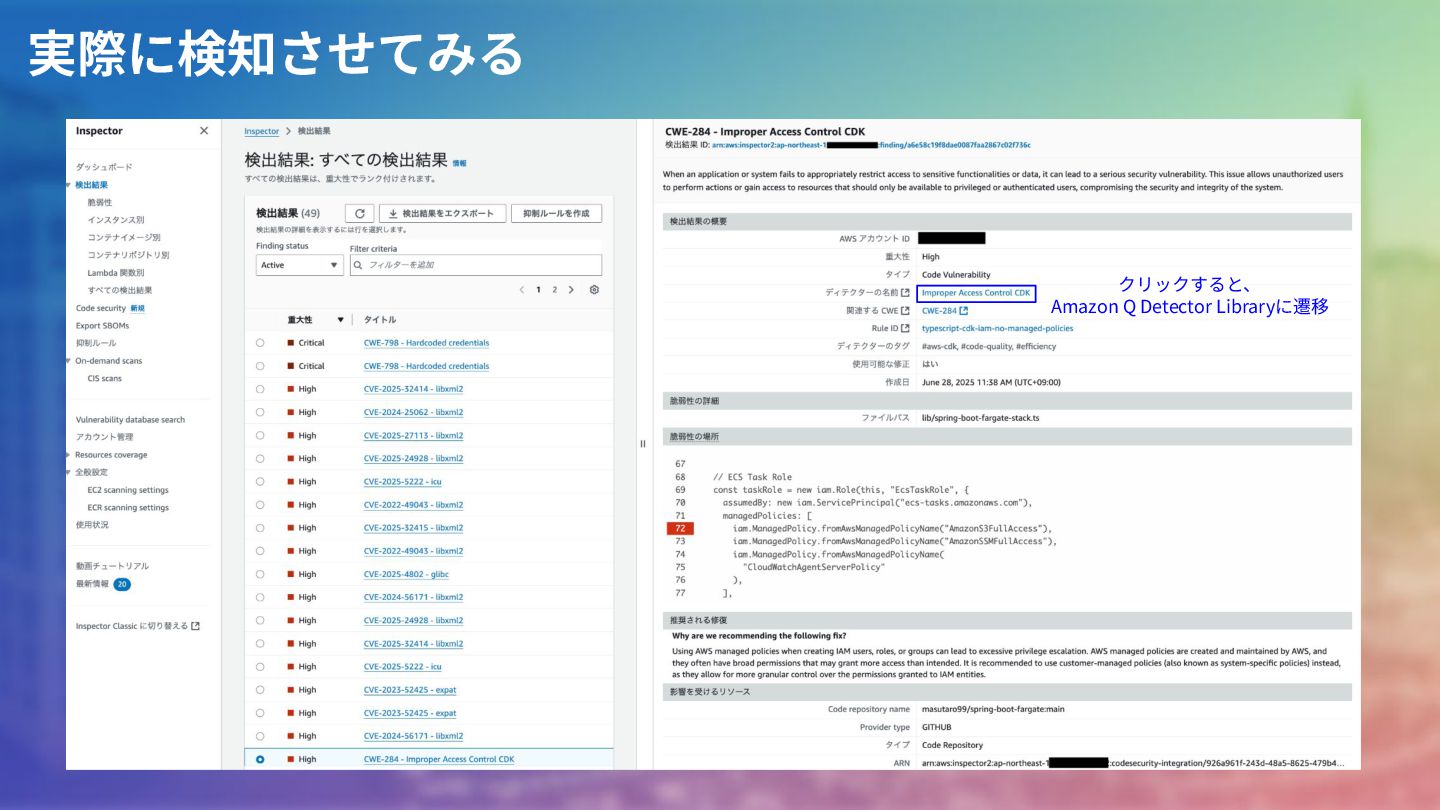The height and width of the screenshot is (810, 1440).
Task: Select the radio for CVE-2025-27113 - libxml2
Action: click(x=260, y=435)
